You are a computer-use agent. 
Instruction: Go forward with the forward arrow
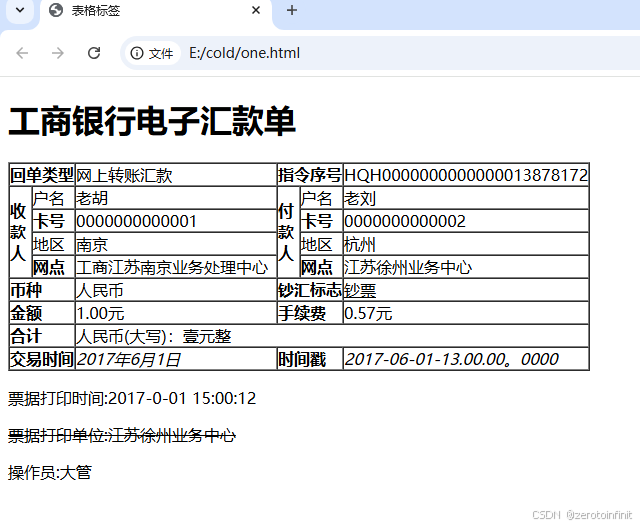(58, 53)
